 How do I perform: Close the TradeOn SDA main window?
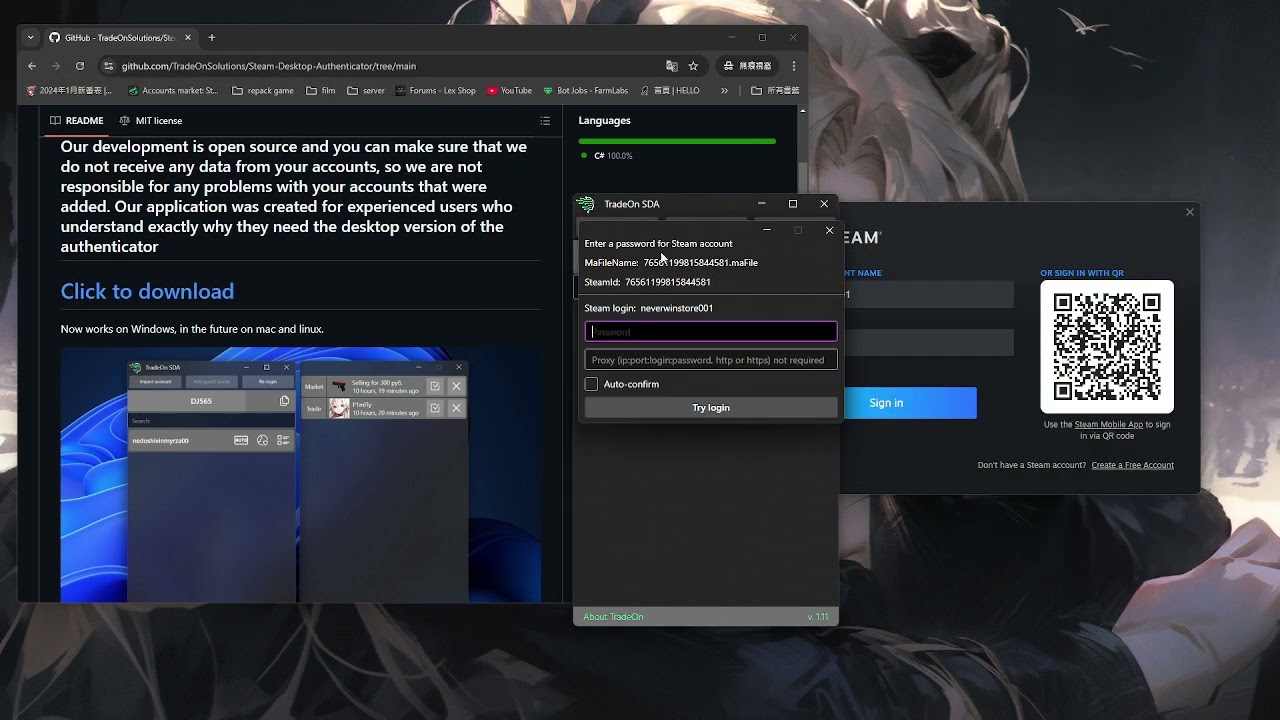(824, 204)
